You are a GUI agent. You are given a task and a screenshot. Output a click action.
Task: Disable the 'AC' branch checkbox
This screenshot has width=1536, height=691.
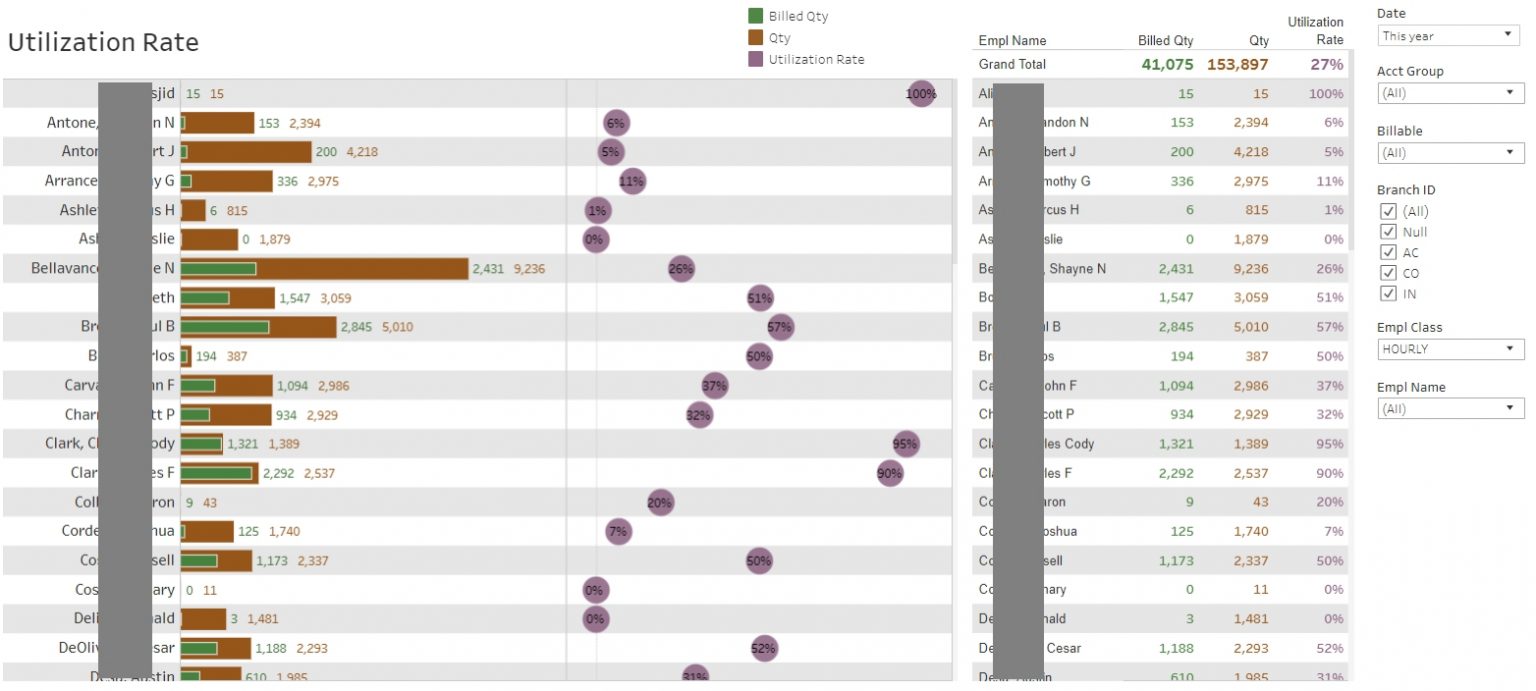(1388, 252)
